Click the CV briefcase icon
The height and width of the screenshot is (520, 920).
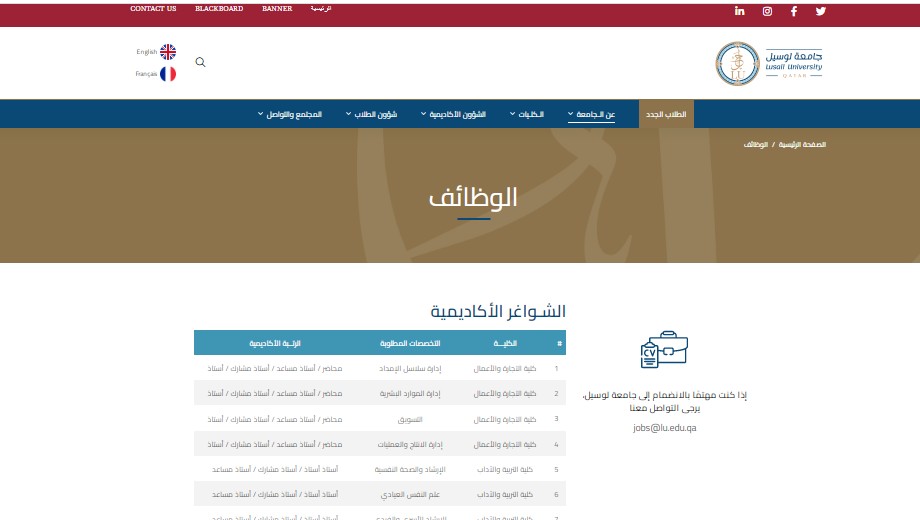coord(664,350)
